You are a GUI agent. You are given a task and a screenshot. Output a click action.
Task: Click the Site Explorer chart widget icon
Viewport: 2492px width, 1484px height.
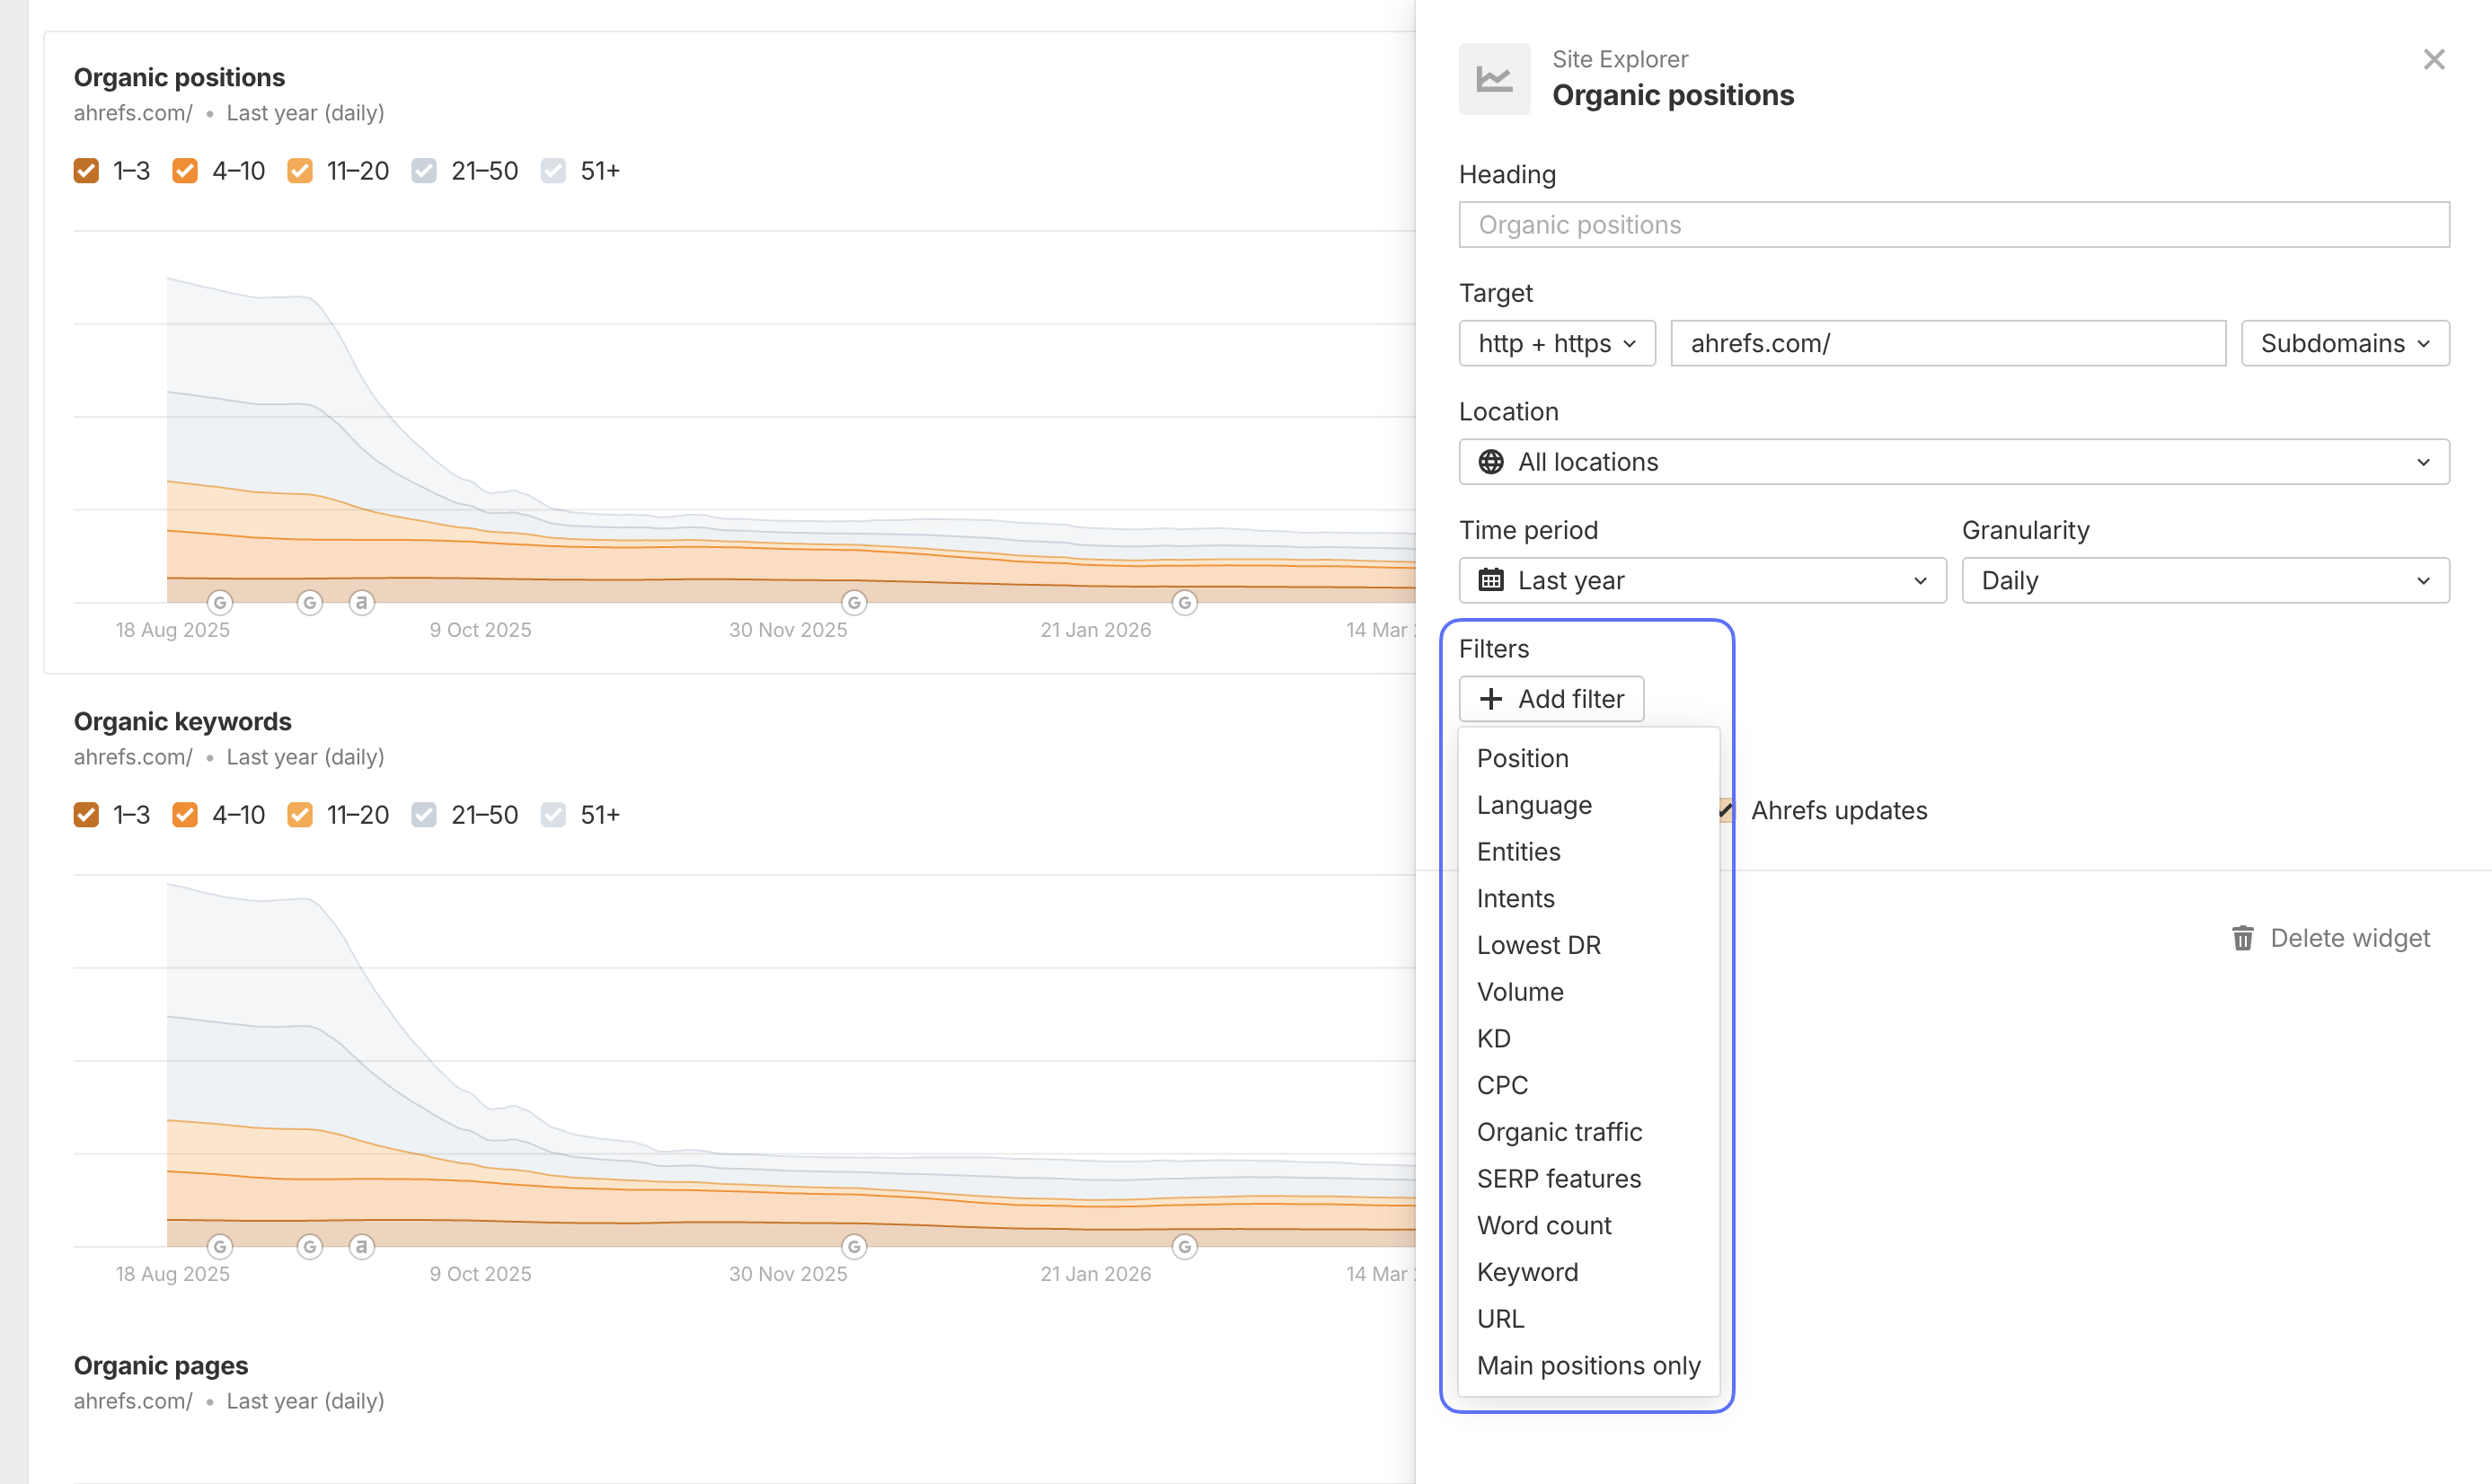1494,79
